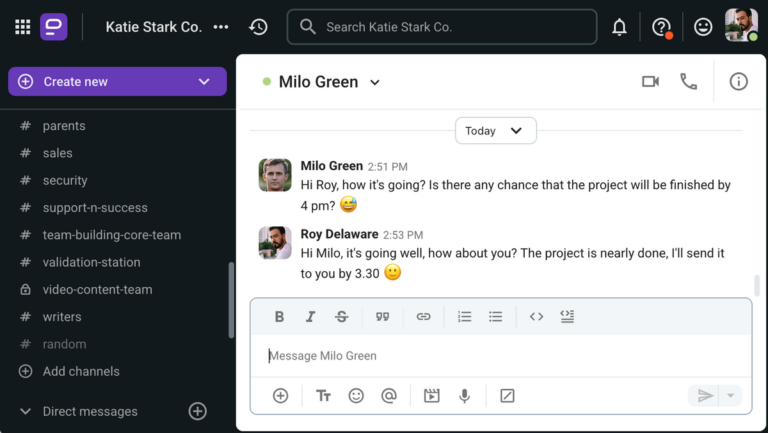
Task: Switch to the video-content-team channel
Action: pyautogui.click(x=97, y=290)
